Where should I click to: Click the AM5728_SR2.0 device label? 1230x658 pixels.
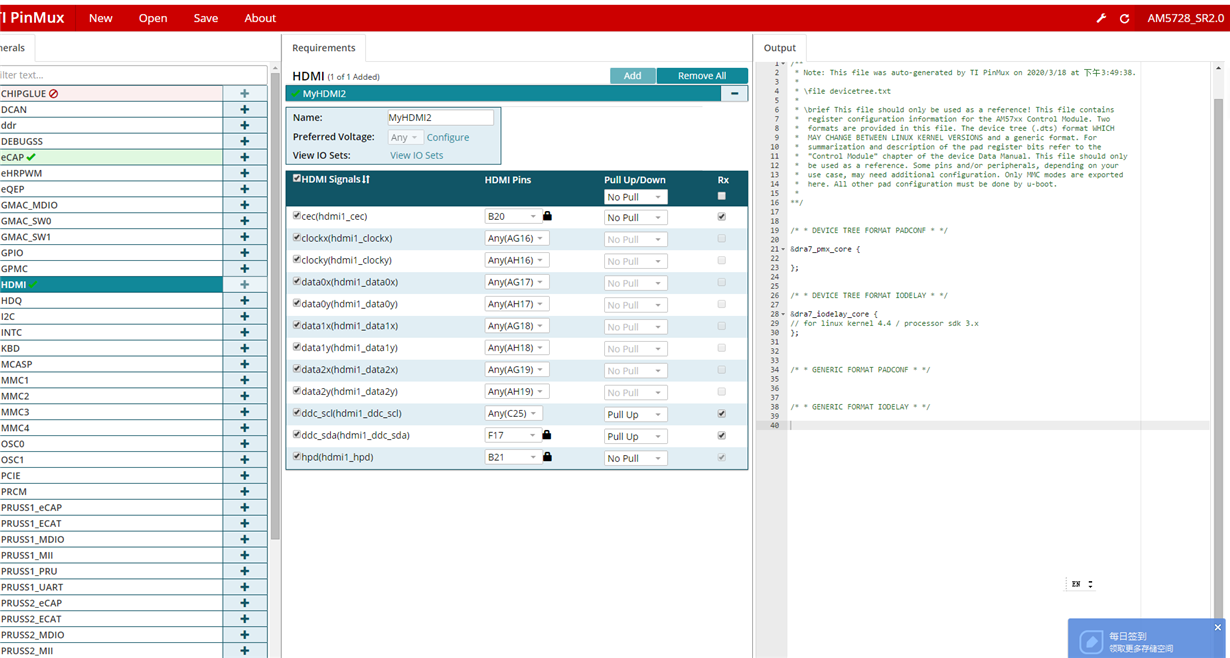point(1185,18)
